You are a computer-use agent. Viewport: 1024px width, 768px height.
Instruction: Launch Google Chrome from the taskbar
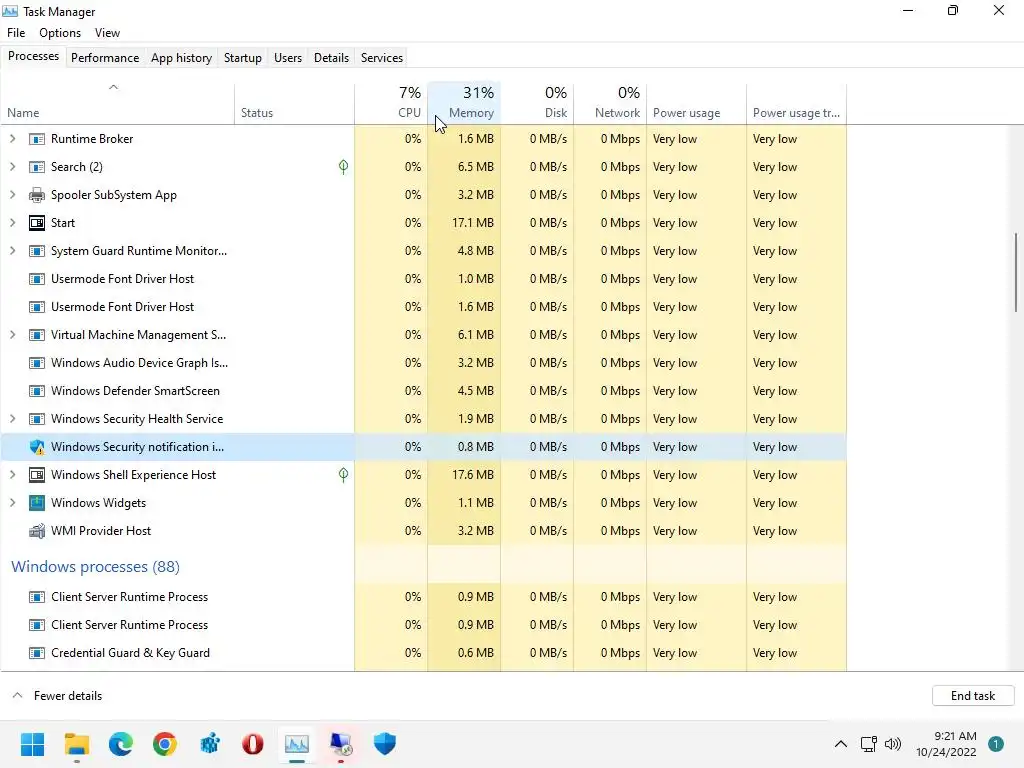pyautogui.click(x=165, y=744)
